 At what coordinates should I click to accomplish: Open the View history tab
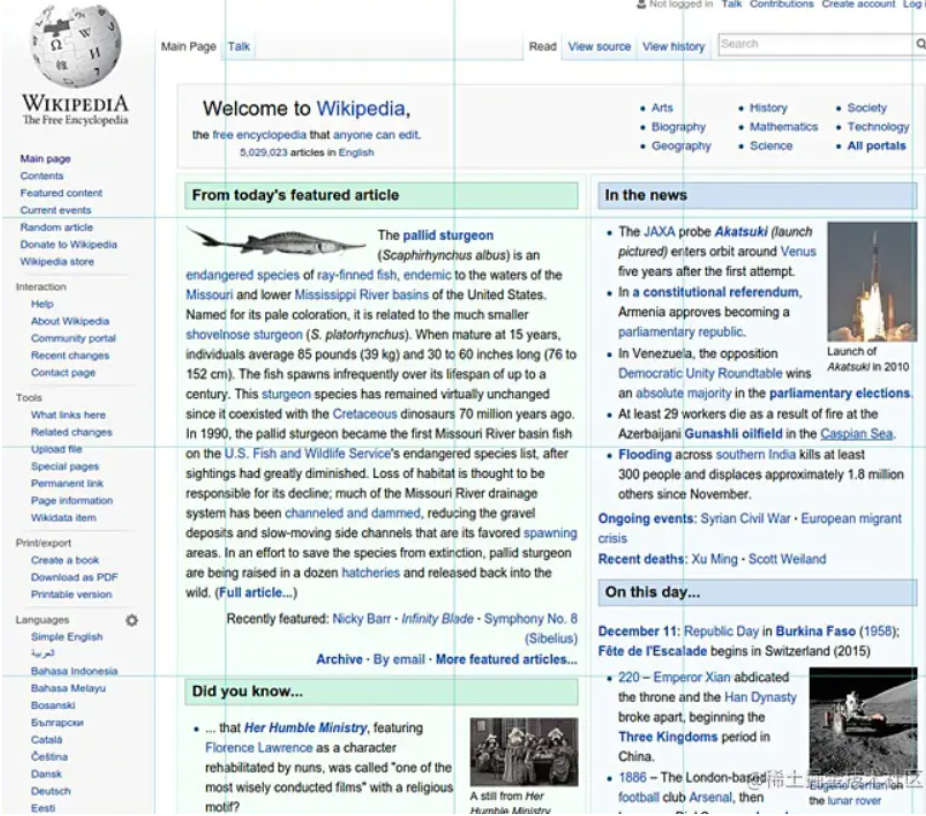[x=673, y=47]
